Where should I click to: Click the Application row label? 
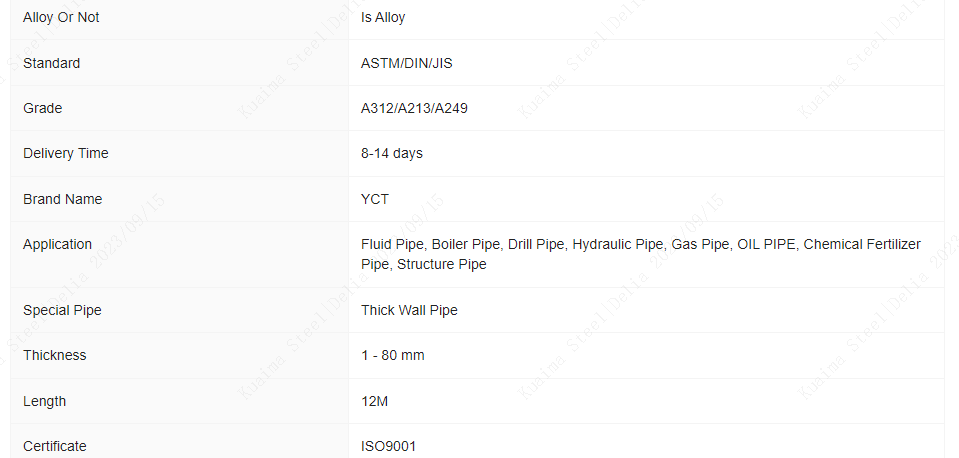pyautogui.click(x=57, y=245)
